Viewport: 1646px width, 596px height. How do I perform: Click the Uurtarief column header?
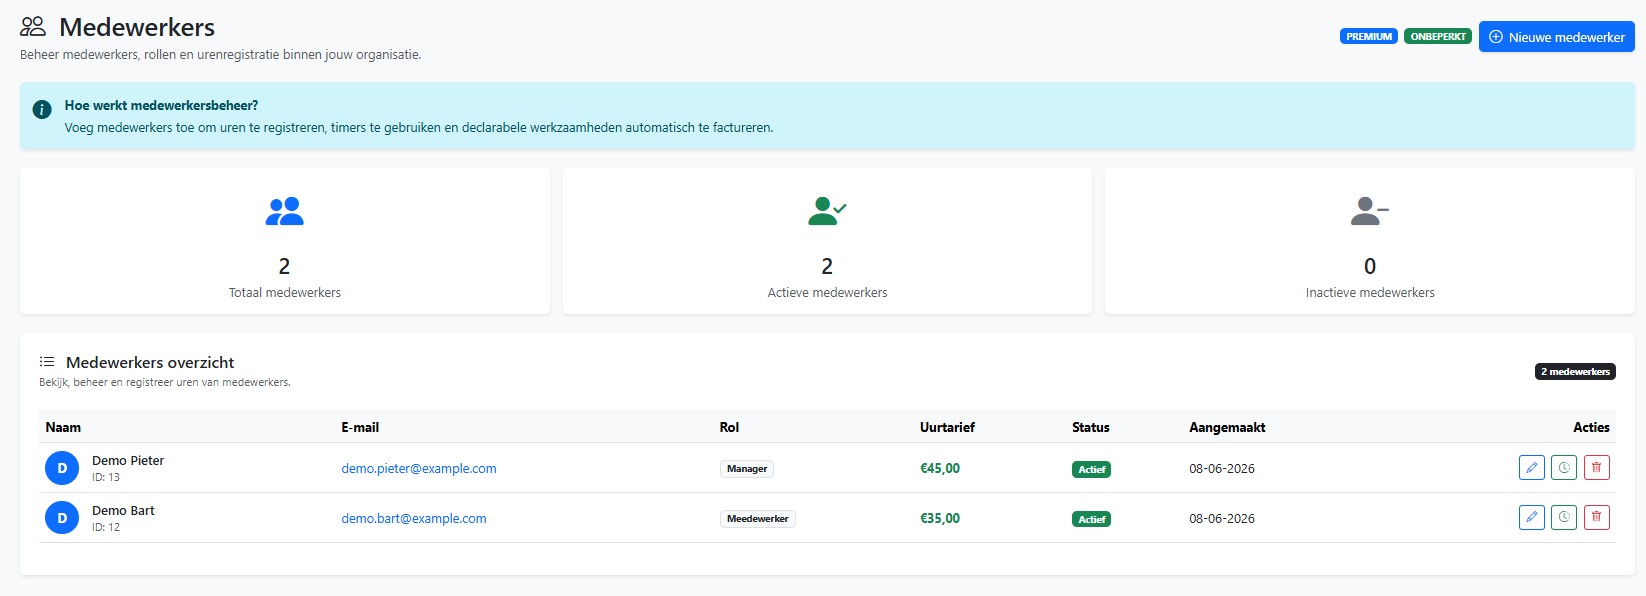point(947,427)
